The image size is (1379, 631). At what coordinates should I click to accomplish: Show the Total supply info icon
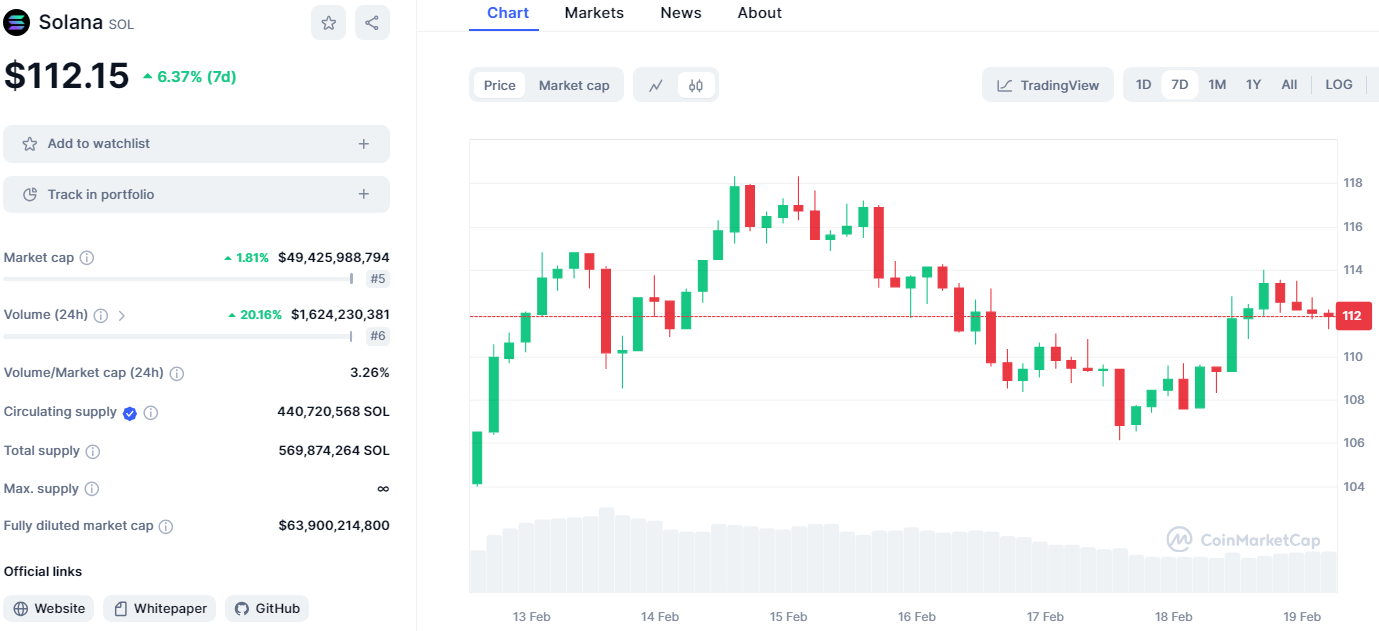point(93,451)
